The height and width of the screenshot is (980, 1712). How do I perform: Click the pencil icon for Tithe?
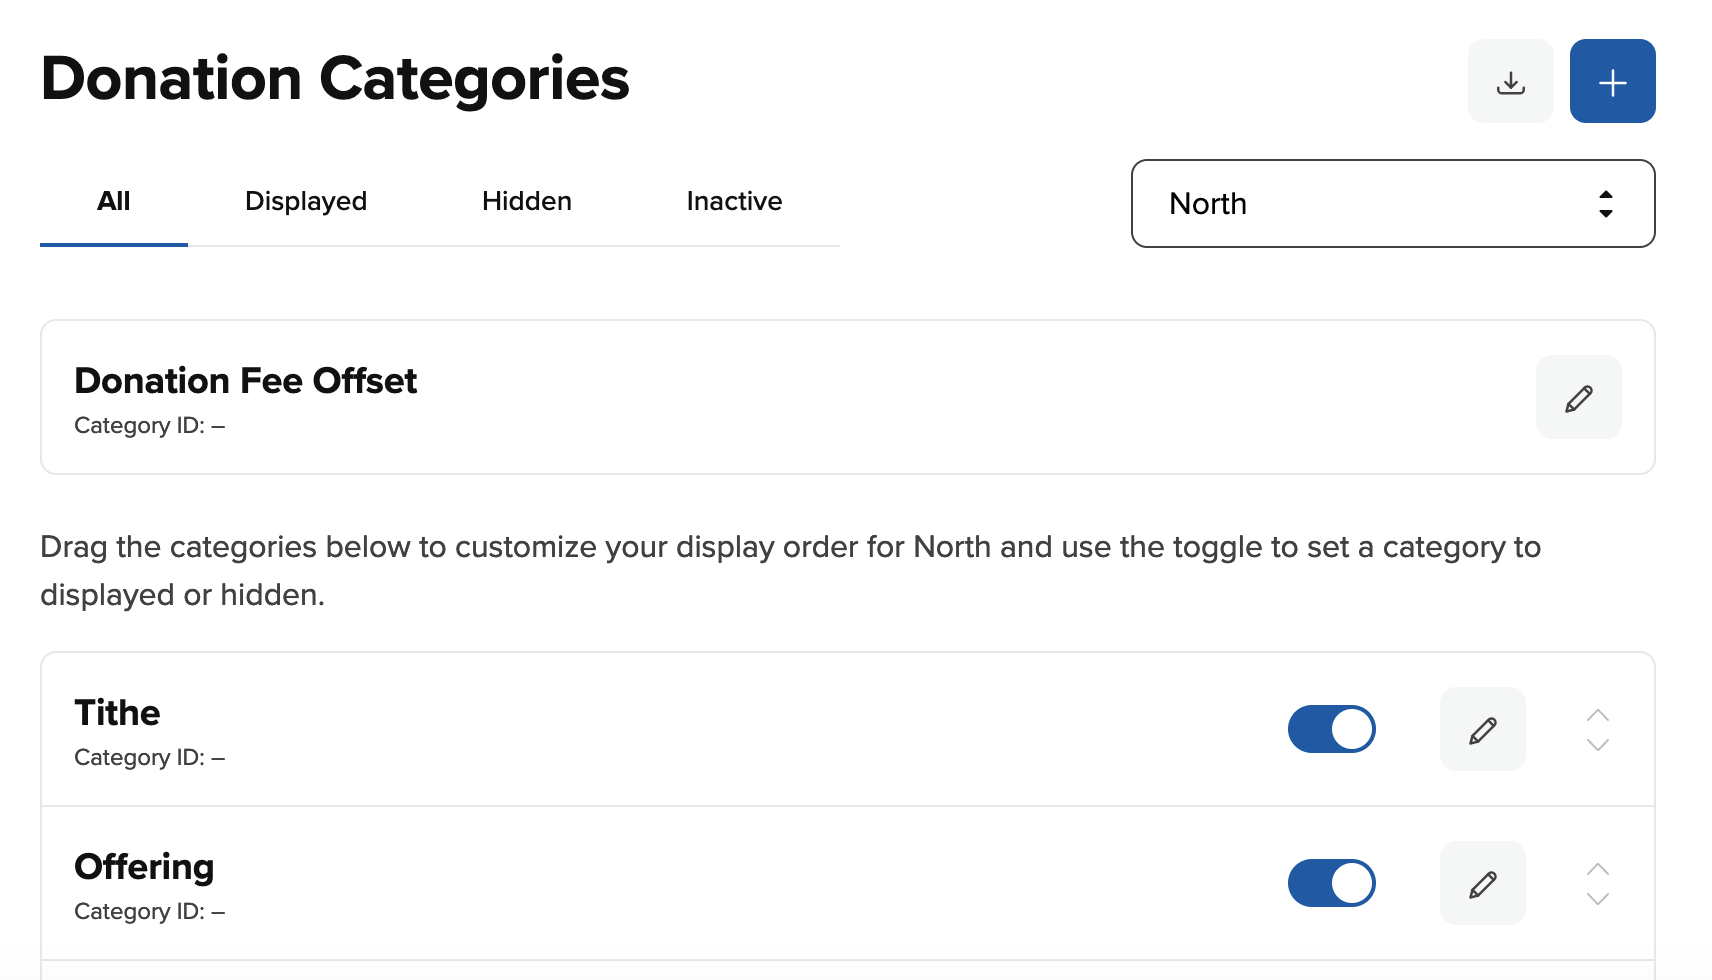[x=1482, y=730]
